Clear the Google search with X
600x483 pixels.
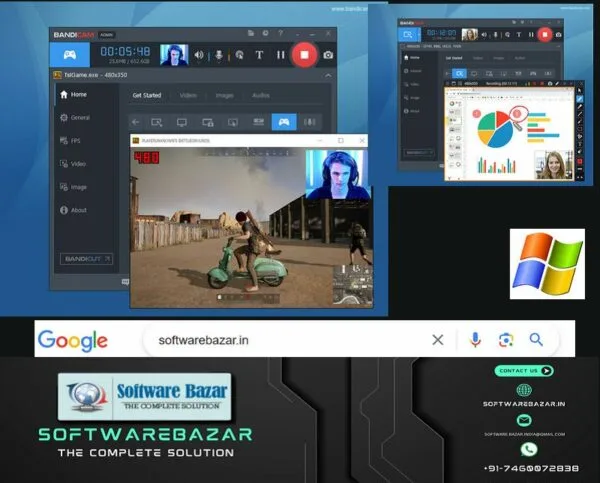click(x=438, y=339)
